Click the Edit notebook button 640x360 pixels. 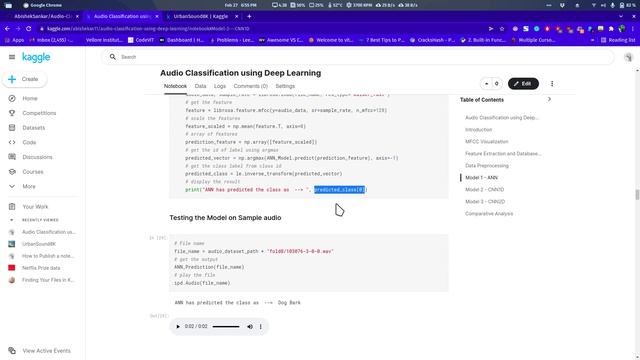[x=523, y=84]
